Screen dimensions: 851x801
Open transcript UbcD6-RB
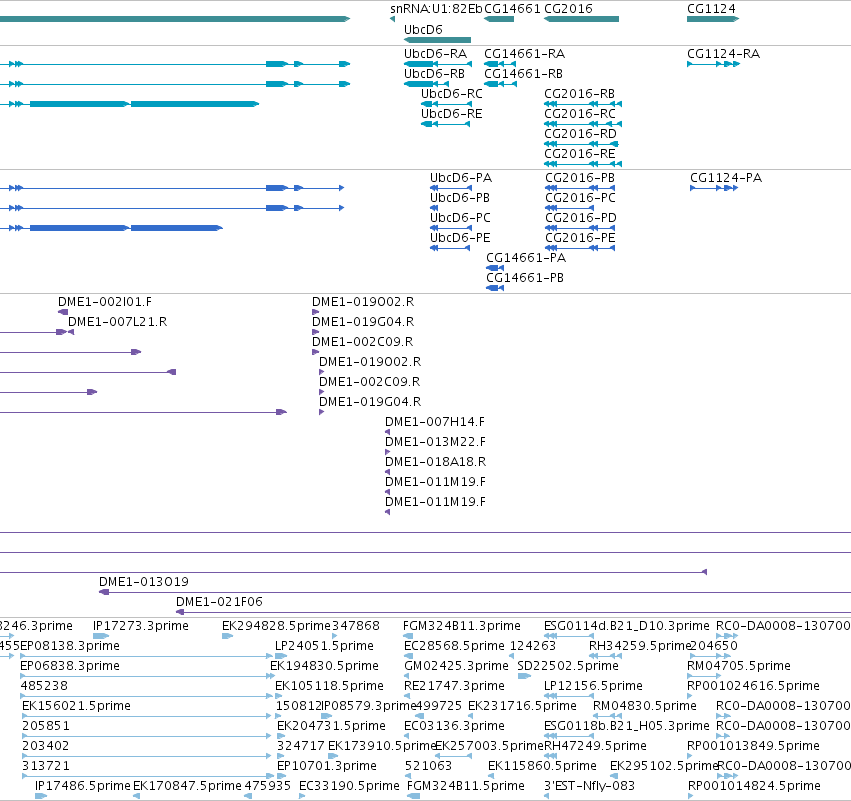(434, 74)
